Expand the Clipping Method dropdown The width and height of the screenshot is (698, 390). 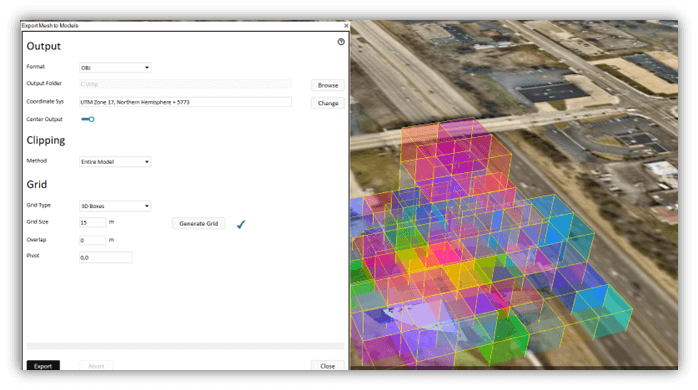(115, 162)
